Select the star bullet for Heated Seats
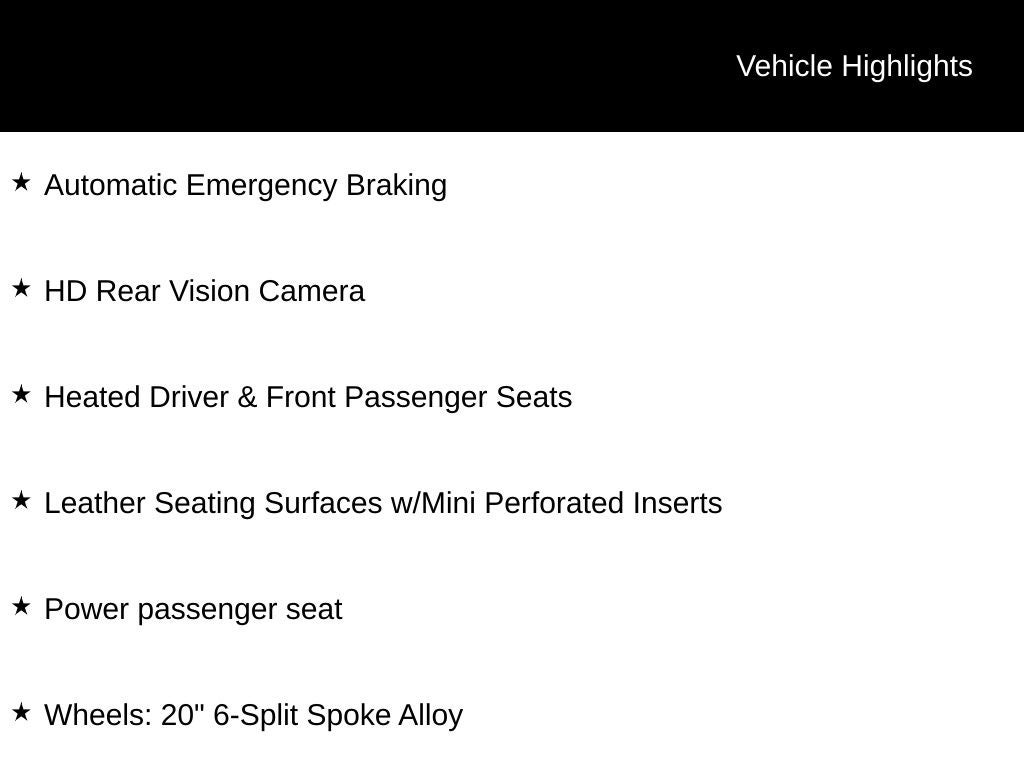Viewport: 1024px width, 768px height. click(21, 395)
